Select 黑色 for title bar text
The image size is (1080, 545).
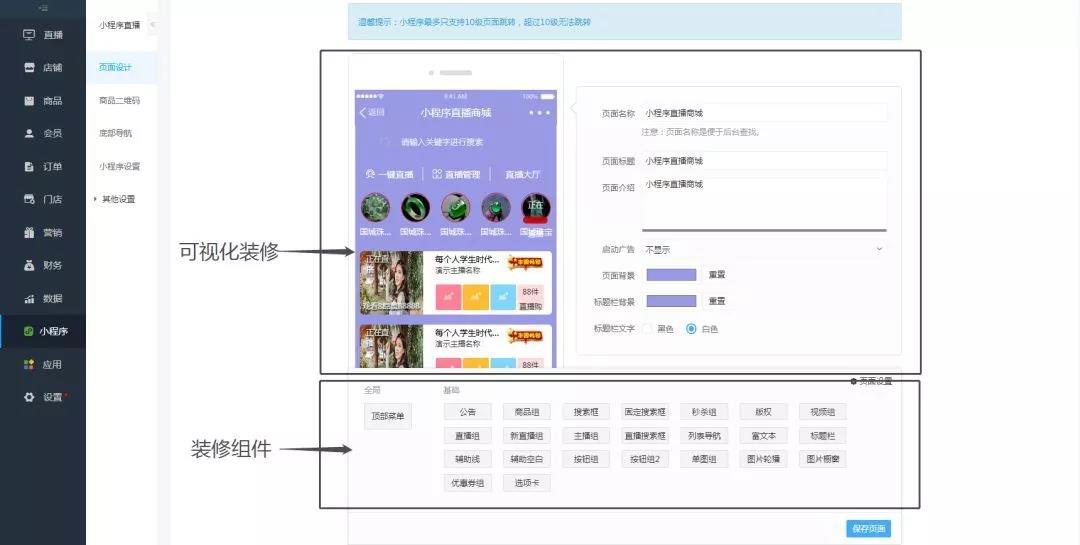pyautogui.click(x=647, y=329)
